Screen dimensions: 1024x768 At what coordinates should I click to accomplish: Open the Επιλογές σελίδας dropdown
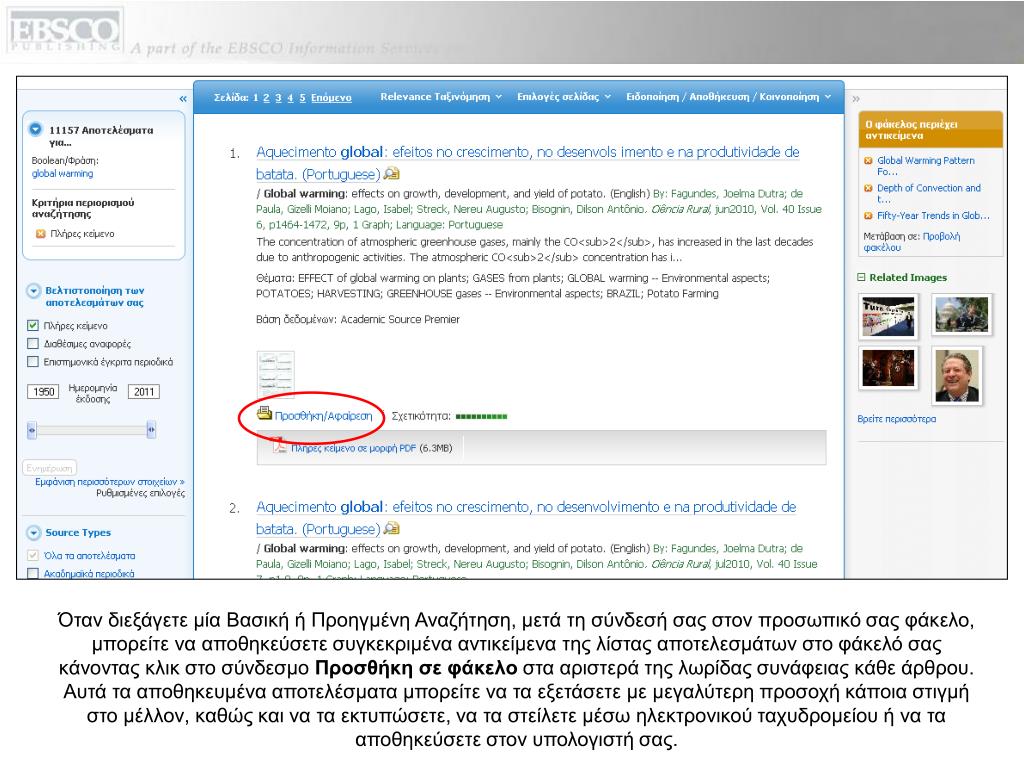coord(564,97)
